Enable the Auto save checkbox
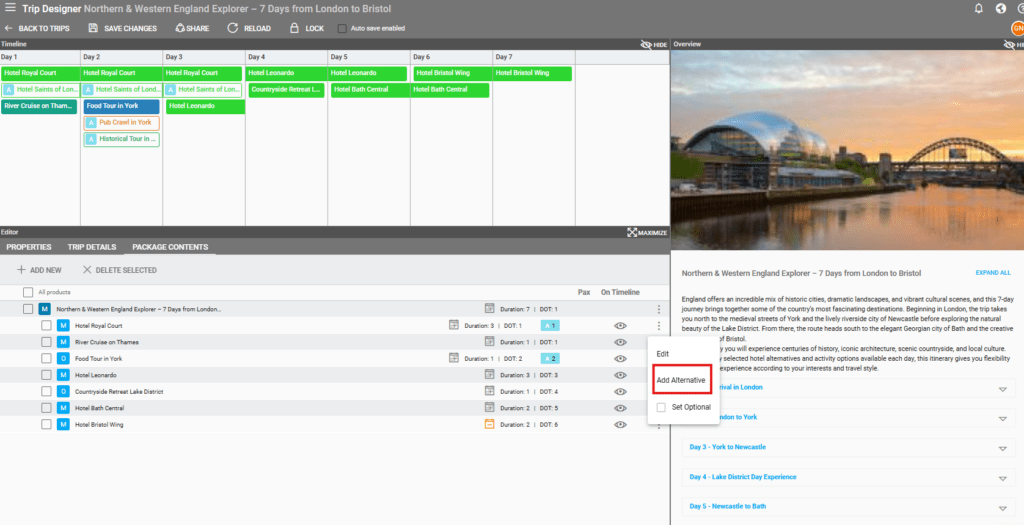Viewport: 1024px width, 525px height. pyautogui.click(x=343, y=28)
